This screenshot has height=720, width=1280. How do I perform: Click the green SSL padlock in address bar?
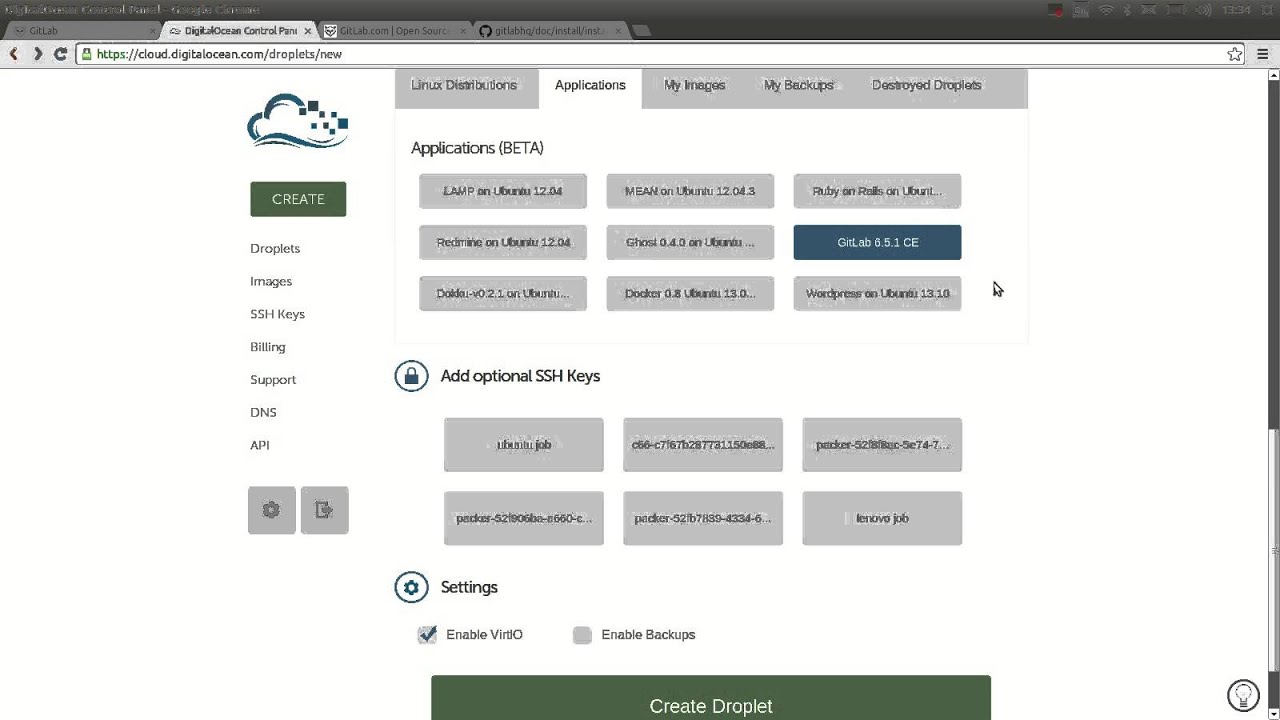(x=88, y=54)
